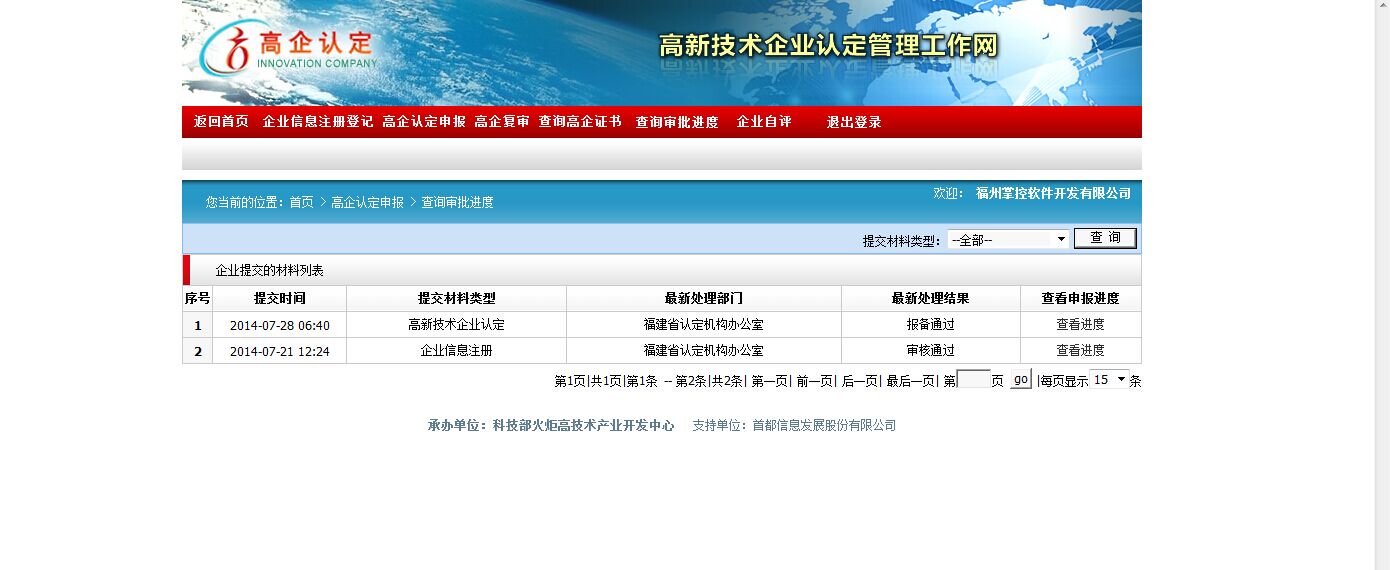Click the 提交时间 column header
This screenshot has width=1390, height=570.
280,299
